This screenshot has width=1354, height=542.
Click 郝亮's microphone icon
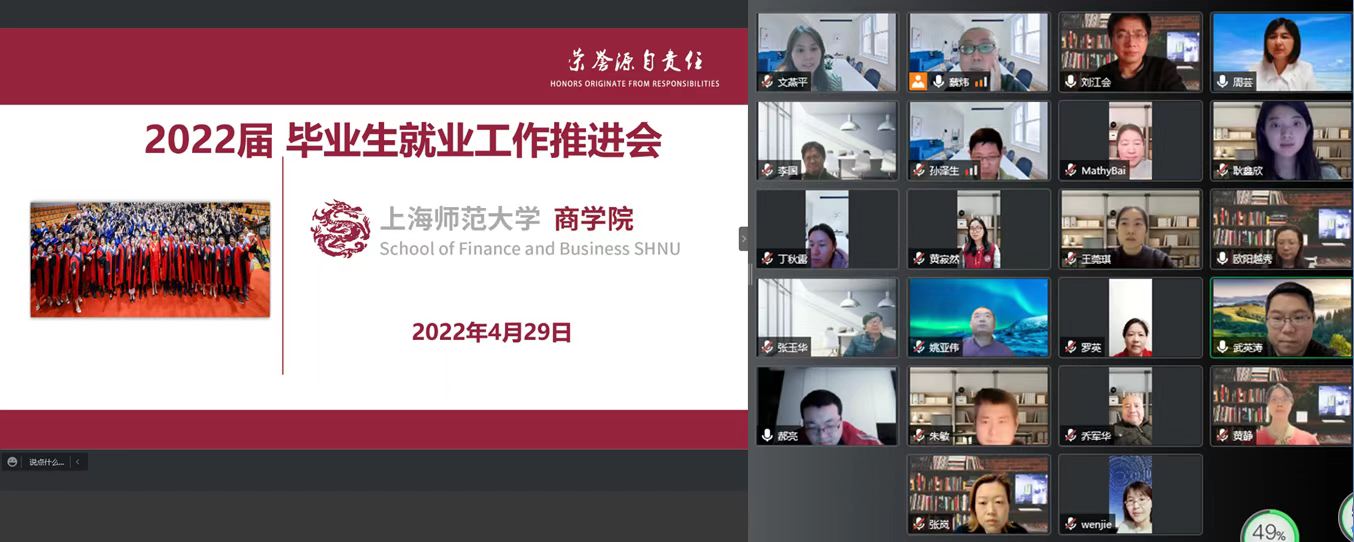767,435
